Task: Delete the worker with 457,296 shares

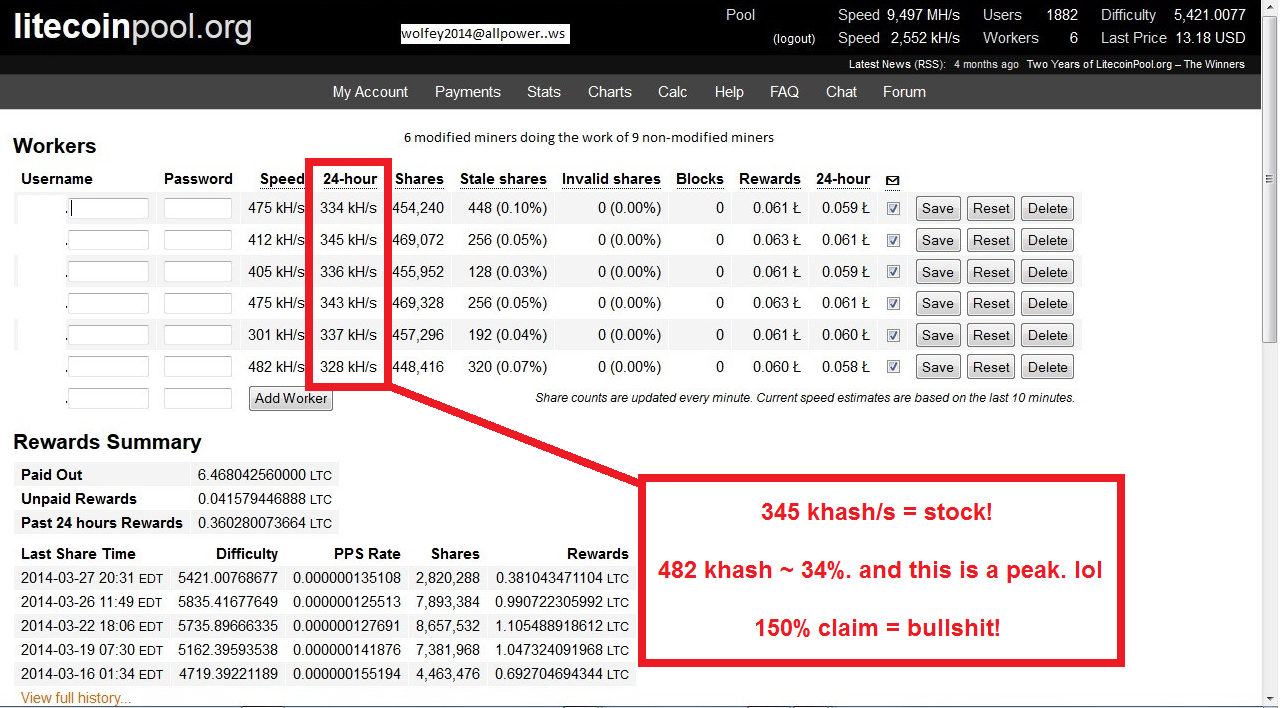Action: click(1048, 336)
